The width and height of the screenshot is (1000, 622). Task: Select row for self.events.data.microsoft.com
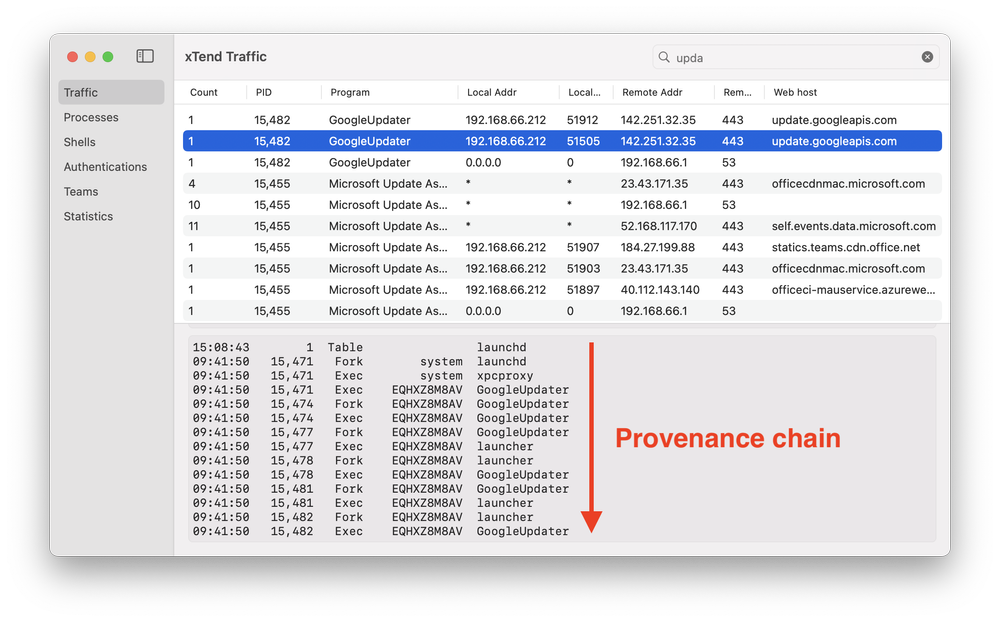point(562,226)
